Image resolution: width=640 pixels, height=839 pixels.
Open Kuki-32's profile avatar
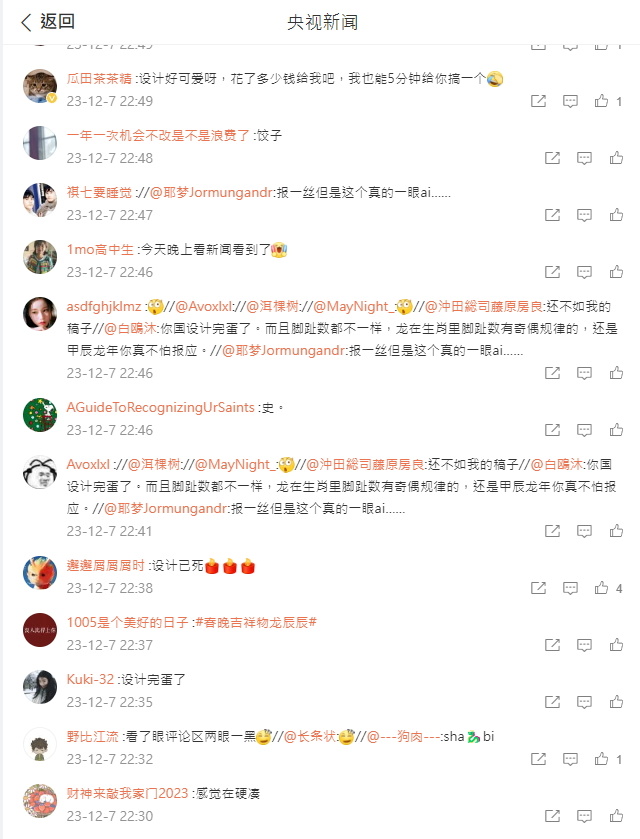tap(40, 687)
